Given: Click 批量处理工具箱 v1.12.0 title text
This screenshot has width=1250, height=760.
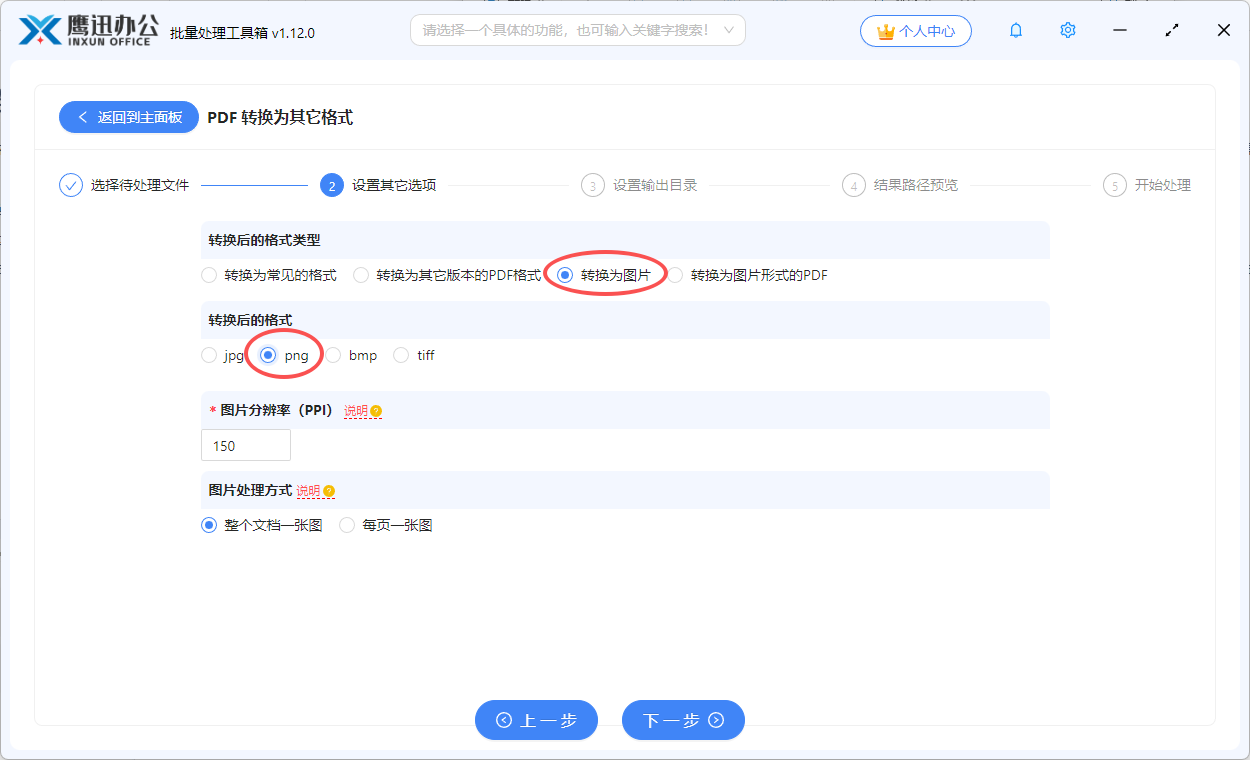Looking at the screenshot, I should click(242, 32).
